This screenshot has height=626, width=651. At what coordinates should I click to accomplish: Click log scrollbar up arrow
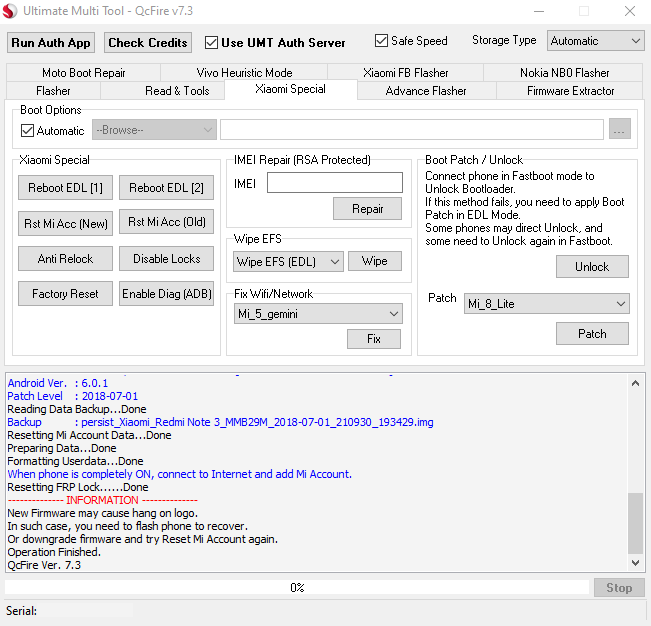635,383
